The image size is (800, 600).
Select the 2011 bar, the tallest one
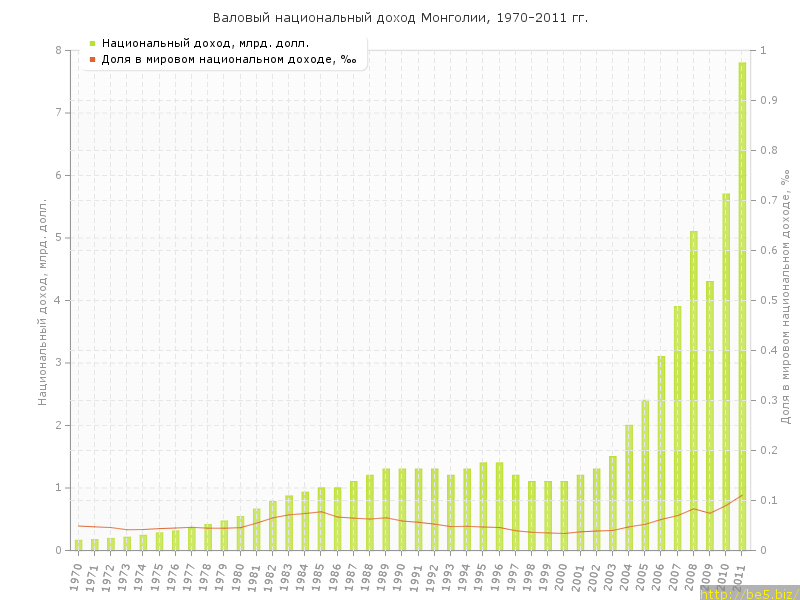pyautogui.click(x=742, y=306)
